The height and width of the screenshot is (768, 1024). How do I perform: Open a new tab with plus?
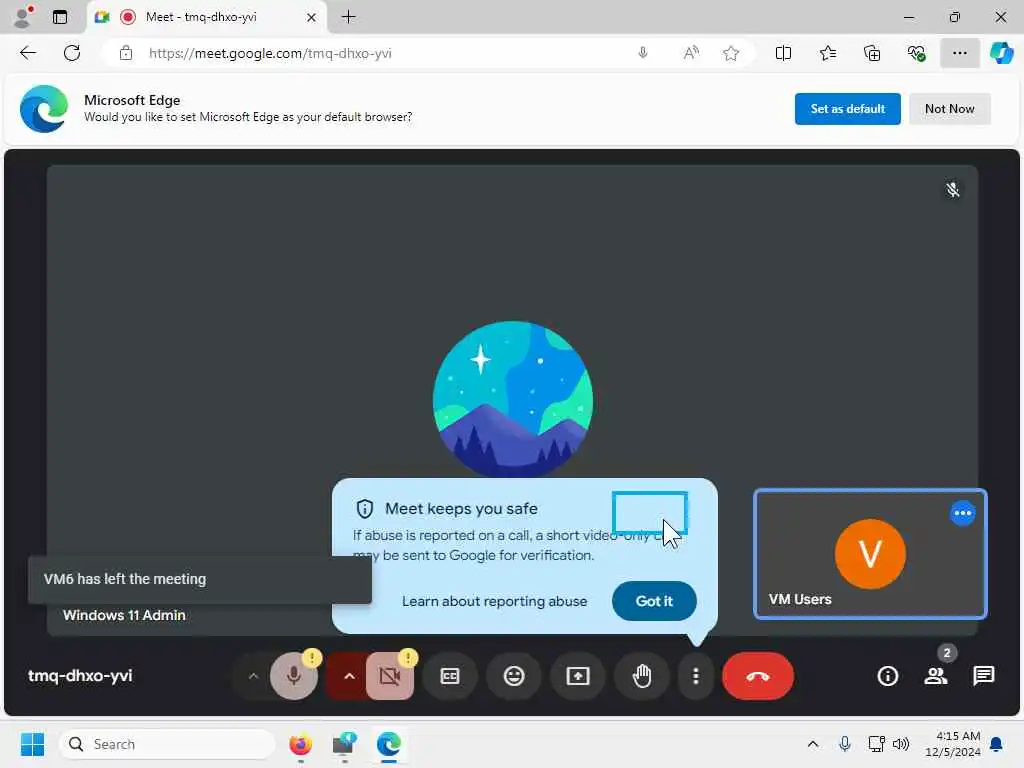click(x=349, y=17)
